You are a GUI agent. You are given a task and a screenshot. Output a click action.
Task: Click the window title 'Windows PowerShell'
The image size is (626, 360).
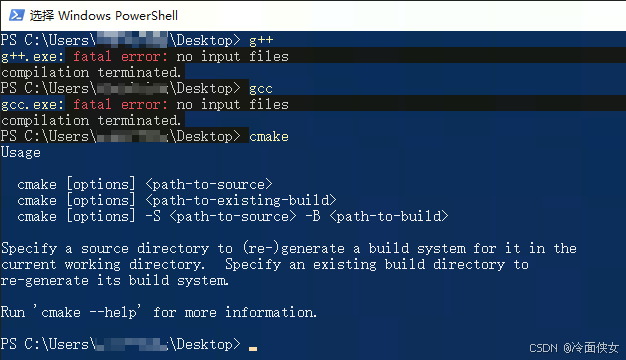118,16
